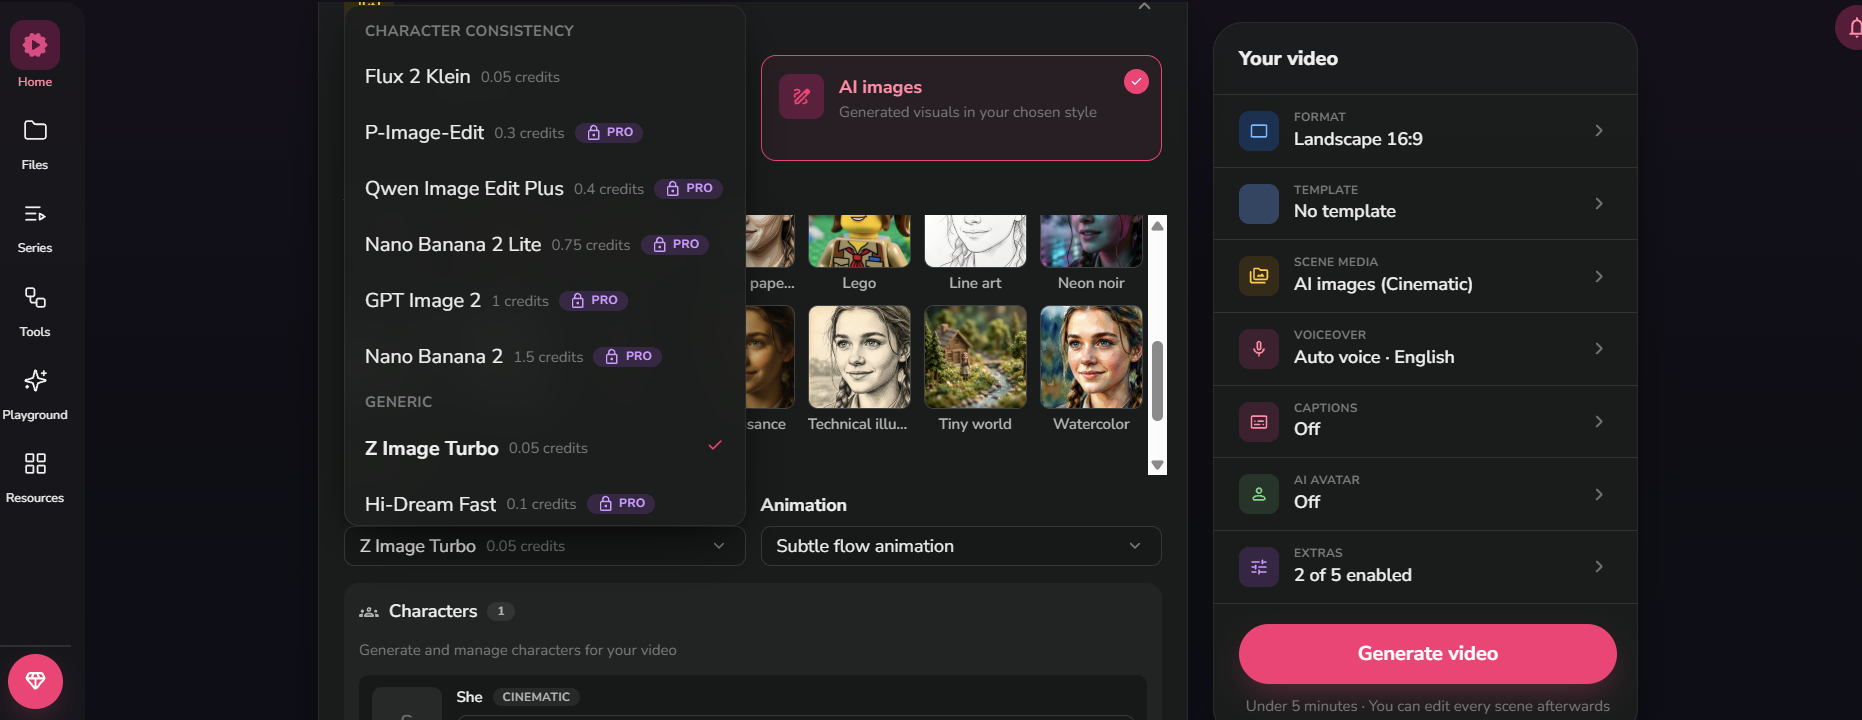Click the Character Consistency section header
Viewport: 1862px width, 720px height.
(x=469, y=31)
